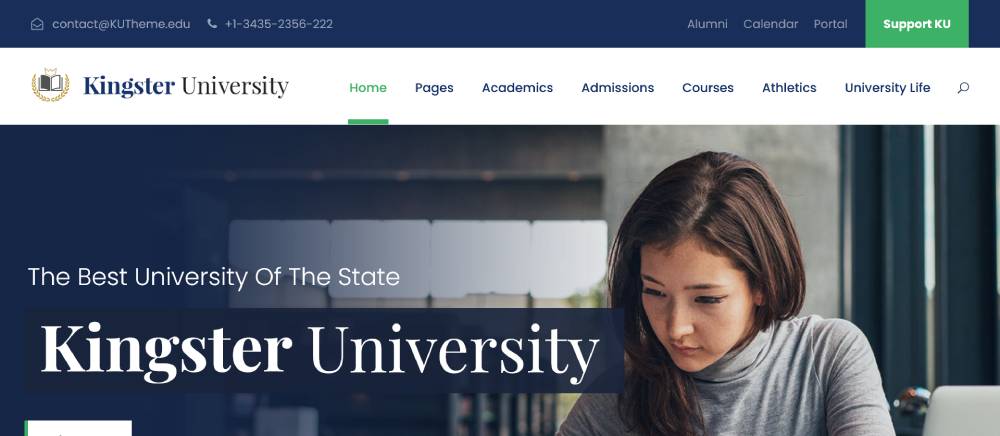
Task: Click the Kingster University logo text
Action: (x=186, y=86)
